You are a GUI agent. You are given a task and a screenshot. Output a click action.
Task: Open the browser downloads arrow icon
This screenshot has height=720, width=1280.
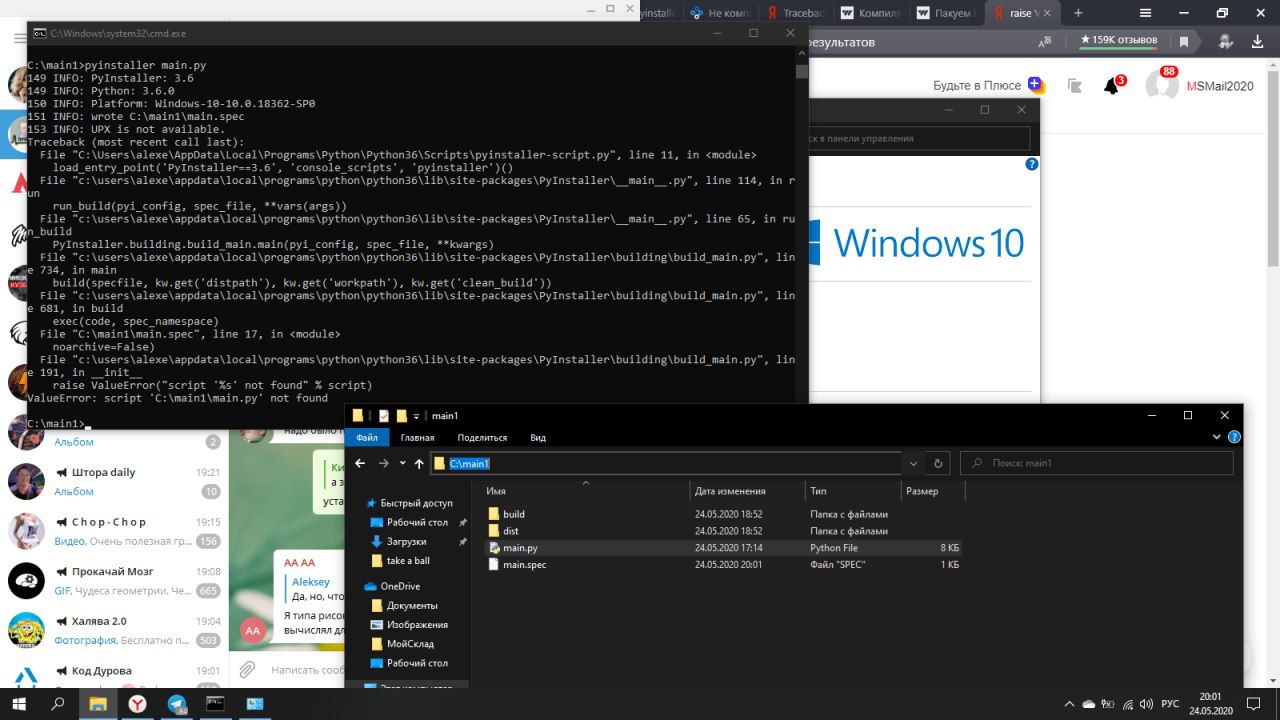click(1255, 41)
